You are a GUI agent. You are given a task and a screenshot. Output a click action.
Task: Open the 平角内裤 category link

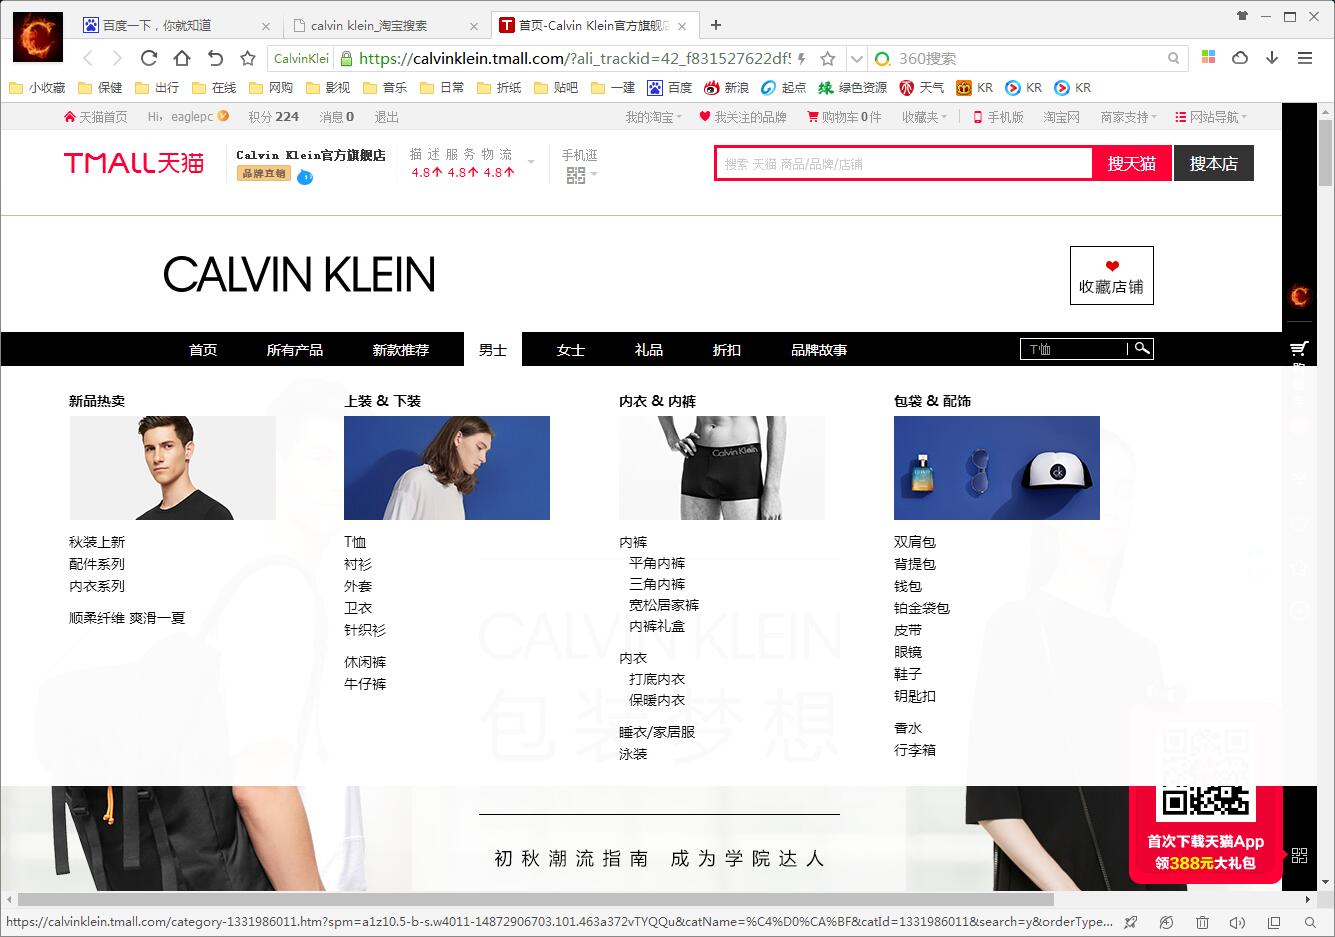657,563
